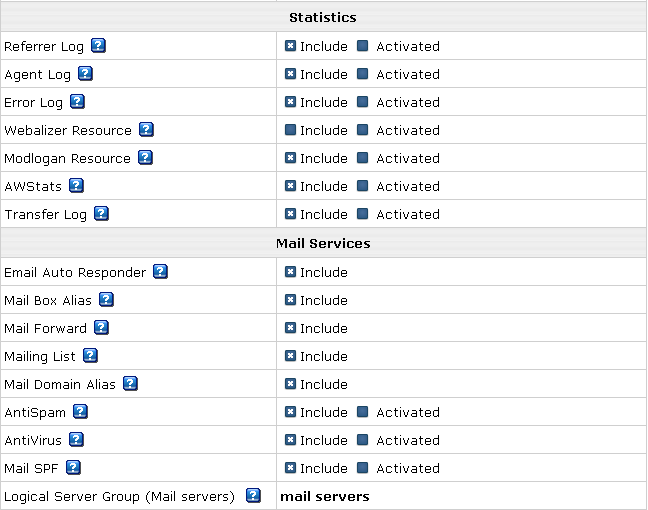Disable Include for Mail Forward
This screenshot has width=648, height=510.
pyautogui.click(x=291, y=328)
